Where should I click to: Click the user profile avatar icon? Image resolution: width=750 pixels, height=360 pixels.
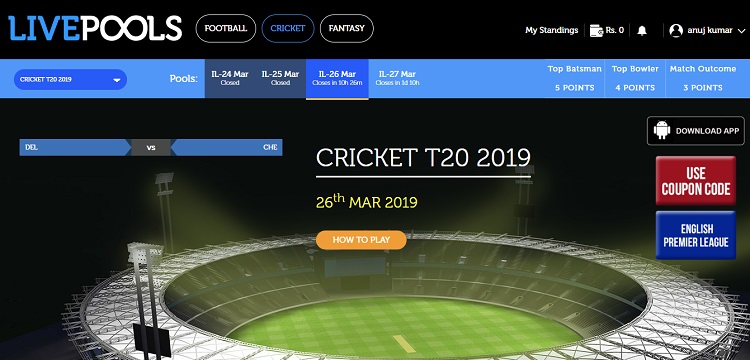[x=676, y=31]
